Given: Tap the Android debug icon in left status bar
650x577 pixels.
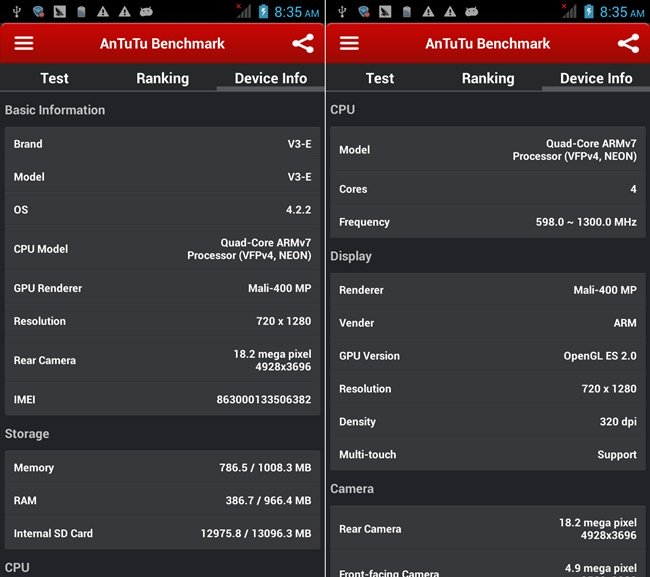Looking at the screenshot, I should [x=147, y=12].
